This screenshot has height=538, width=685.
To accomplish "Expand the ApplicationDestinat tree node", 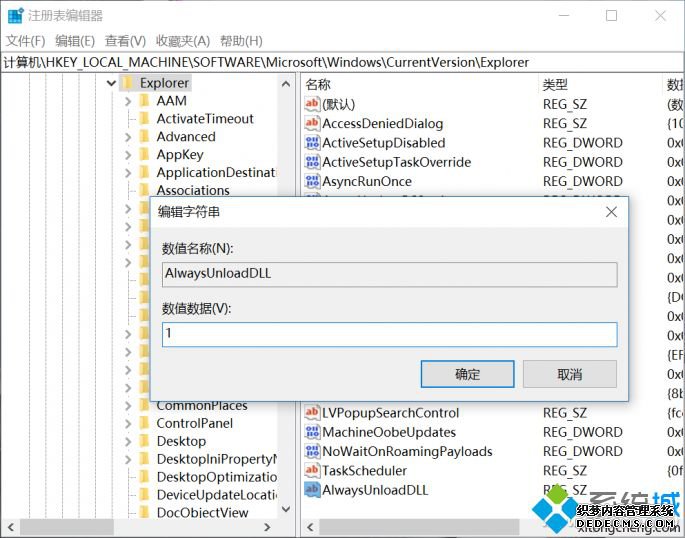I will (x=128, y=173).
